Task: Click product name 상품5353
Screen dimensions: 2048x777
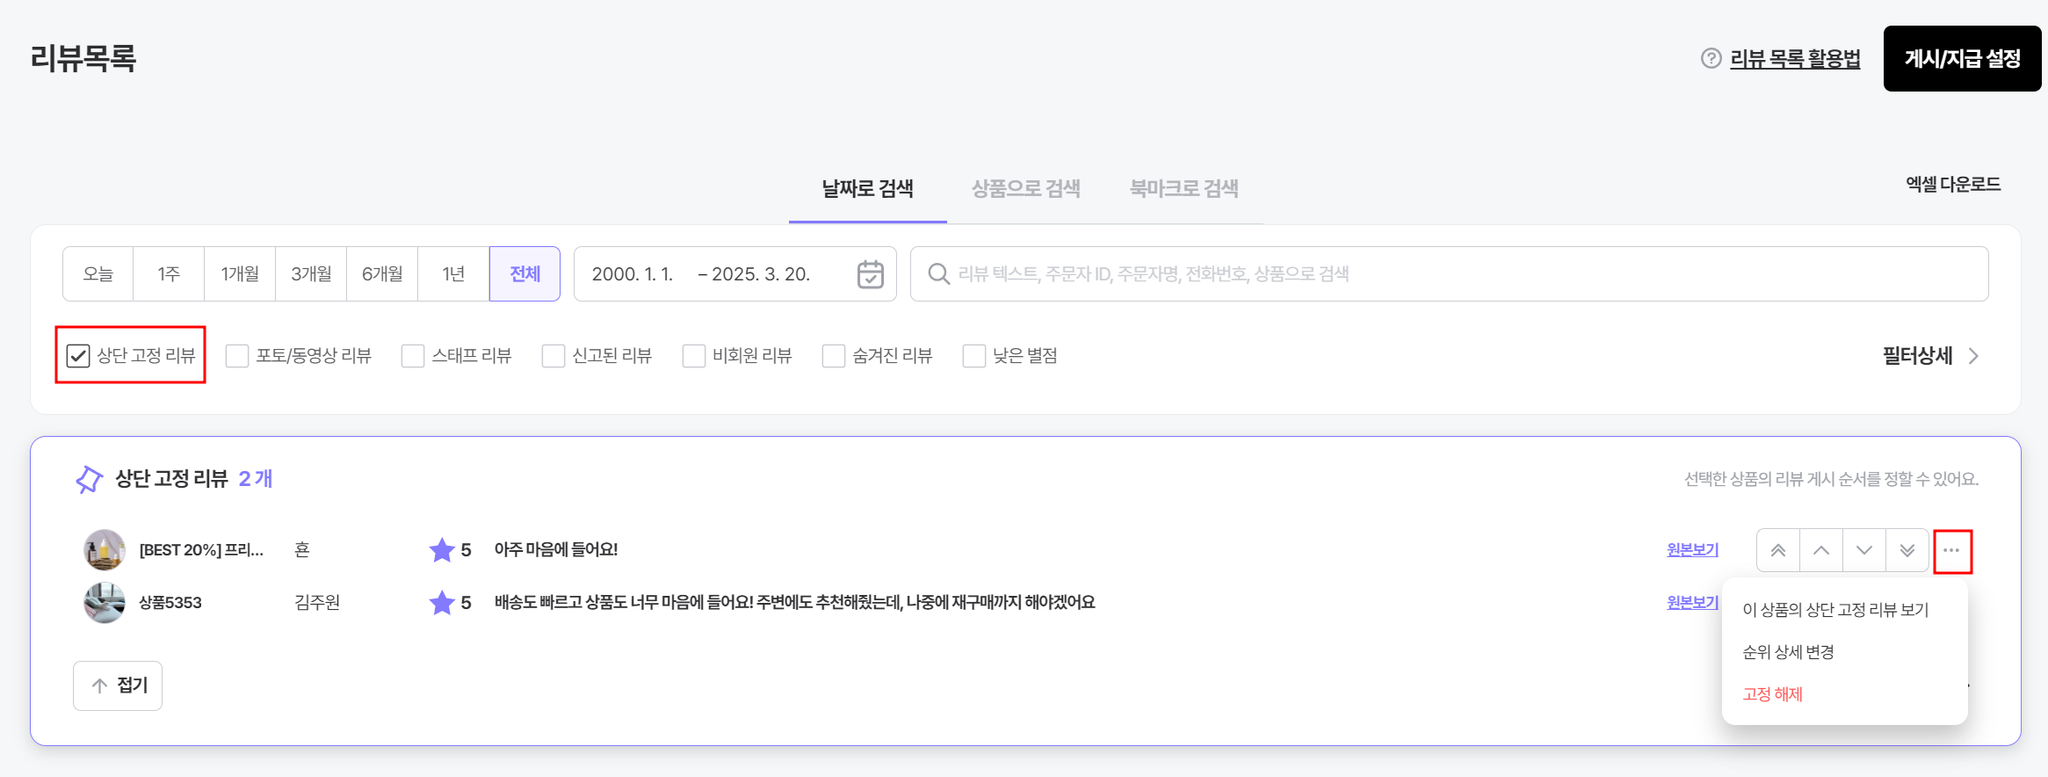Action: tap(170, 602)
